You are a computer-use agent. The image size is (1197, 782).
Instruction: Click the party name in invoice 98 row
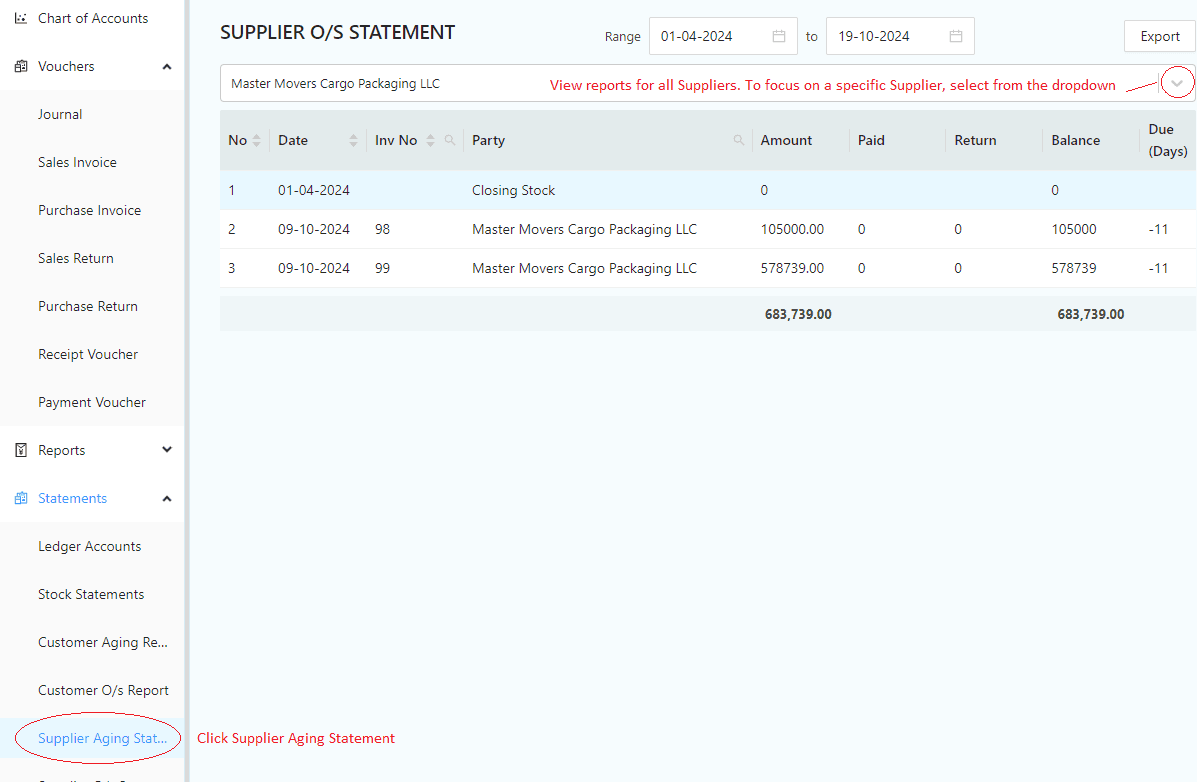(x=584, y=229)
